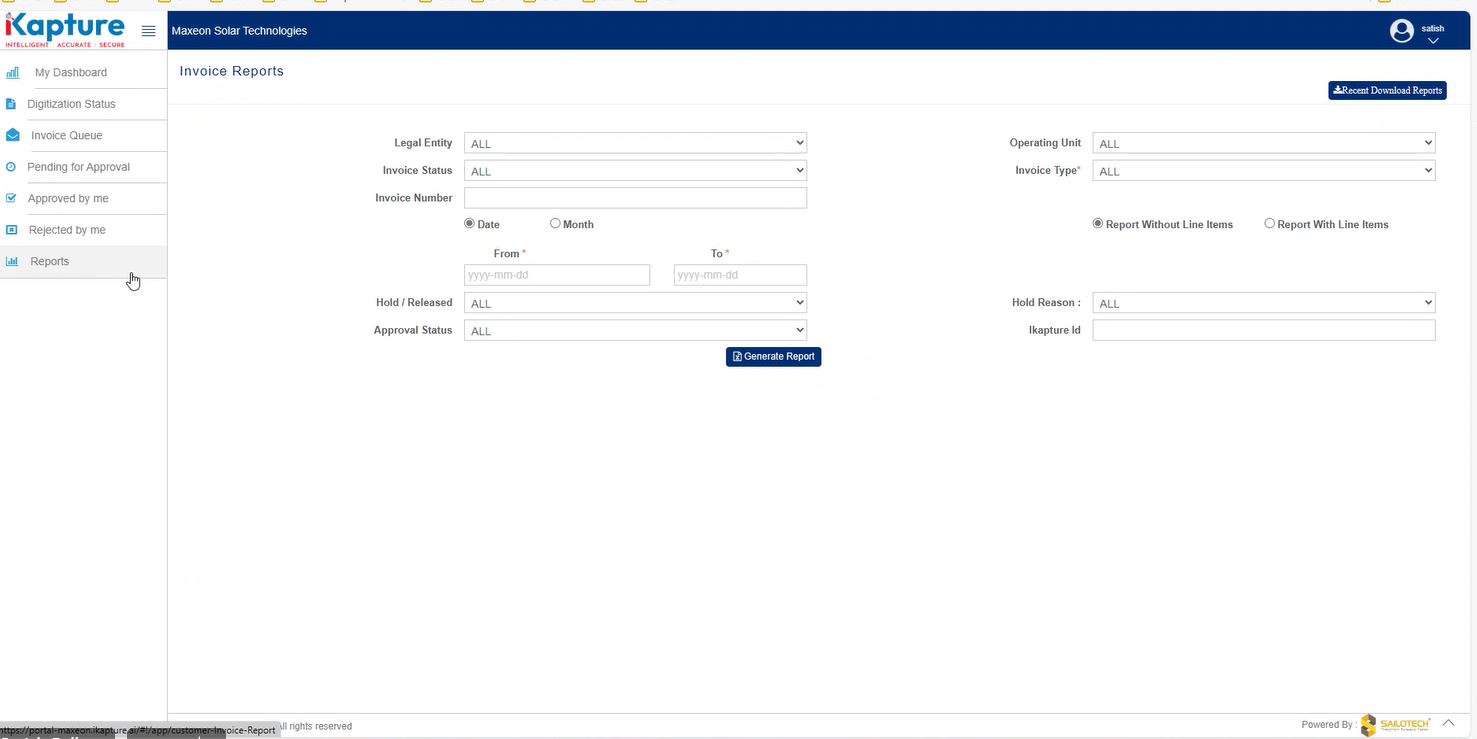The image size is (1477, 739).
Task: Click the satish user avatar icon
Action: 1401,30
